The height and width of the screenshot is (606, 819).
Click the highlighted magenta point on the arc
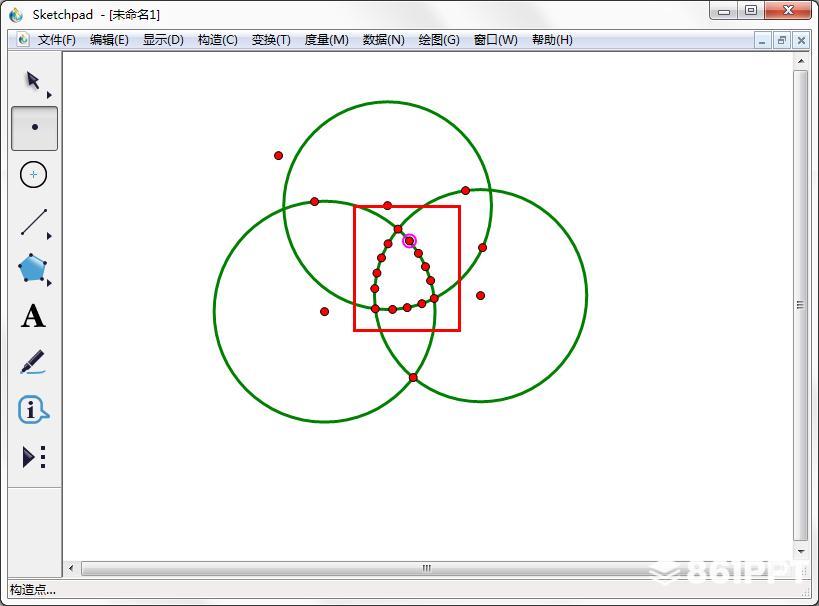(409, 241)
